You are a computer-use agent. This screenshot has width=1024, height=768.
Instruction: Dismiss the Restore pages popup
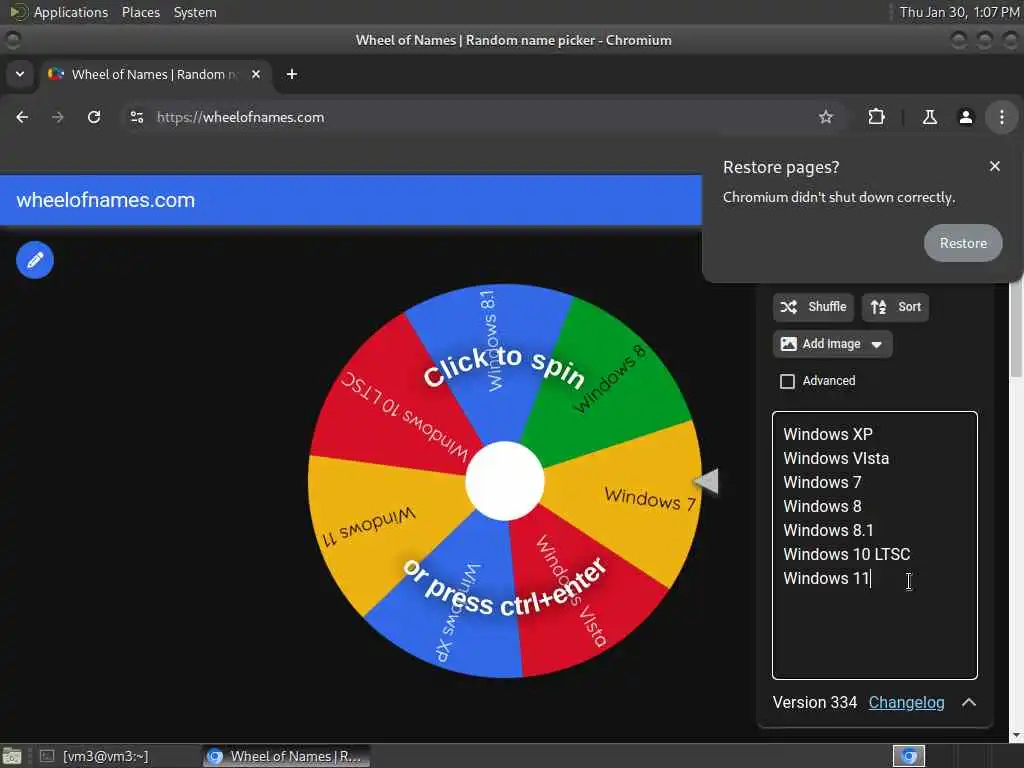click(994, 167)
